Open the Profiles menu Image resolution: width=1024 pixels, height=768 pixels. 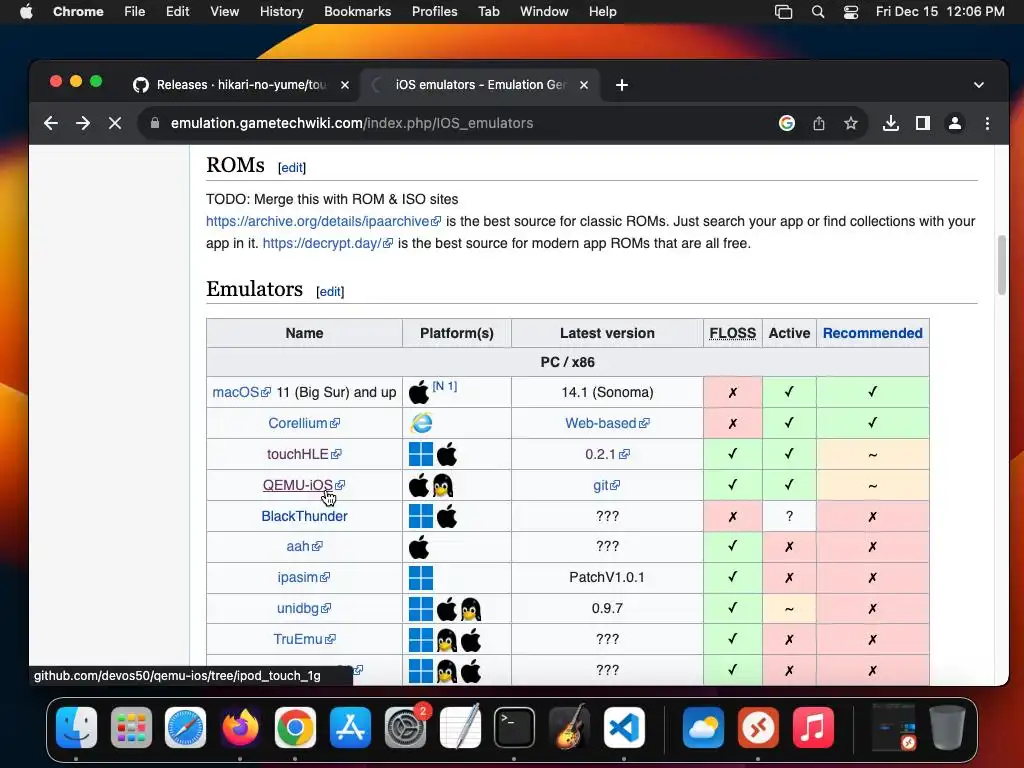pyautogui.click(x=434, y=11)
